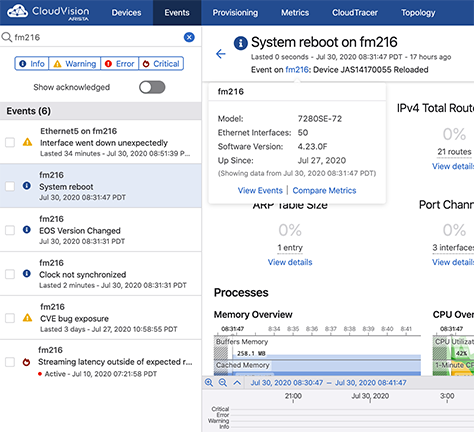Click the info icon beside System reboot title
The height and width of the screenshot is (432, 474).
pos(241,43)
